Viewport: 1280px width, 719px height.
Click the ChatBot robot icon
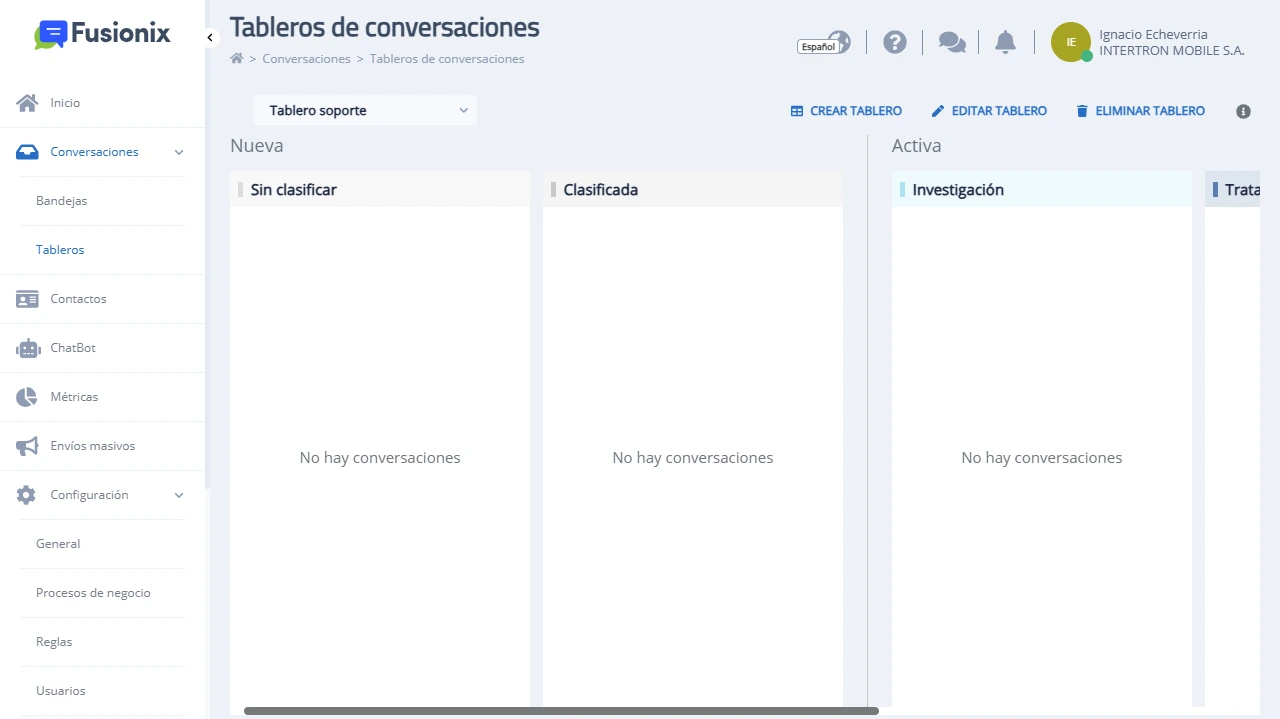point(27,348)
